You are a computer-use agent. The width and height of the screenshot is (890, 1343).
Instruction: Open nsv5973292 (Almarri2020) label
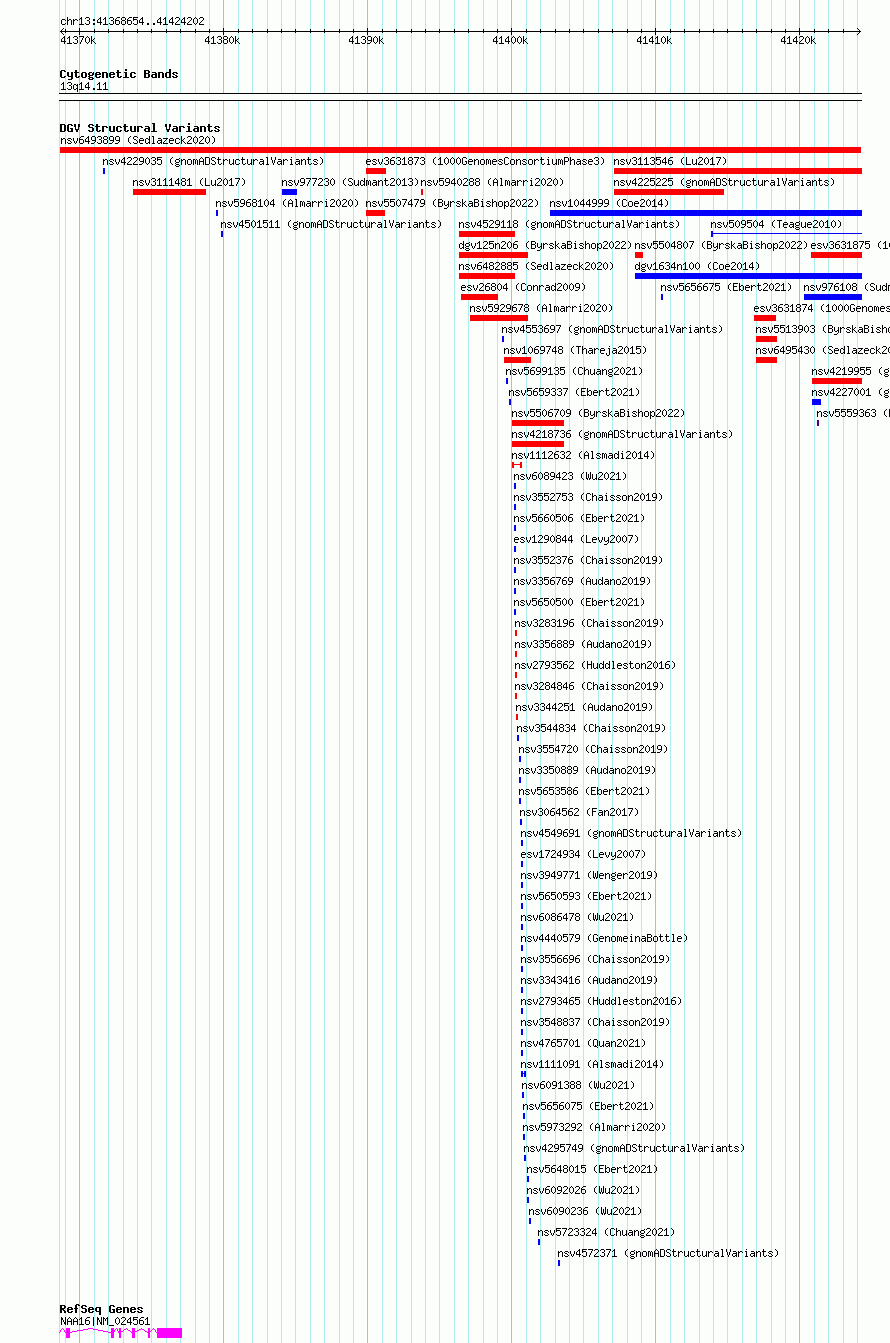[x=595, y=1127]
